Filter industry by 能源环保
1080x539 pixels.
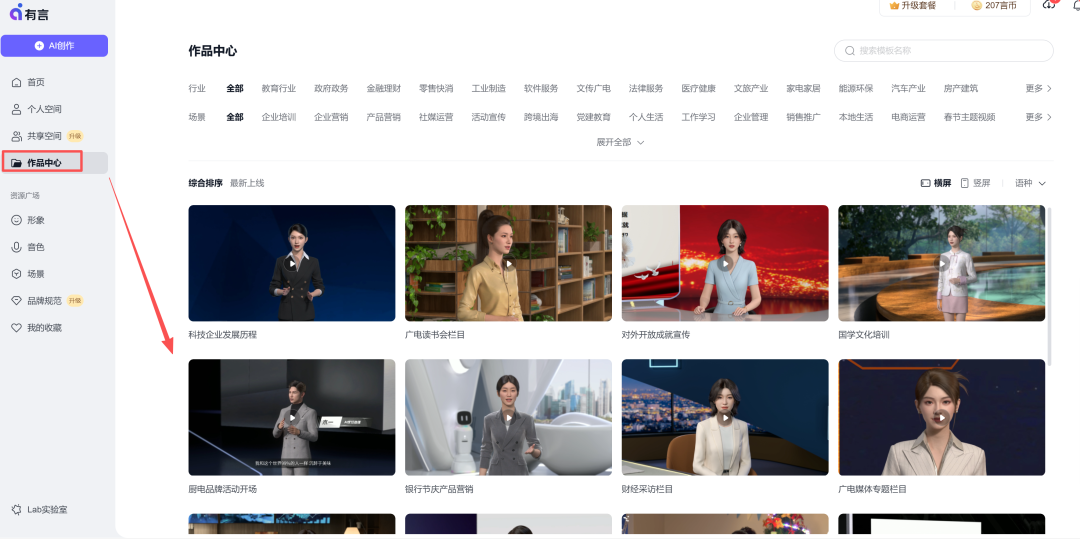coord(855,89)
